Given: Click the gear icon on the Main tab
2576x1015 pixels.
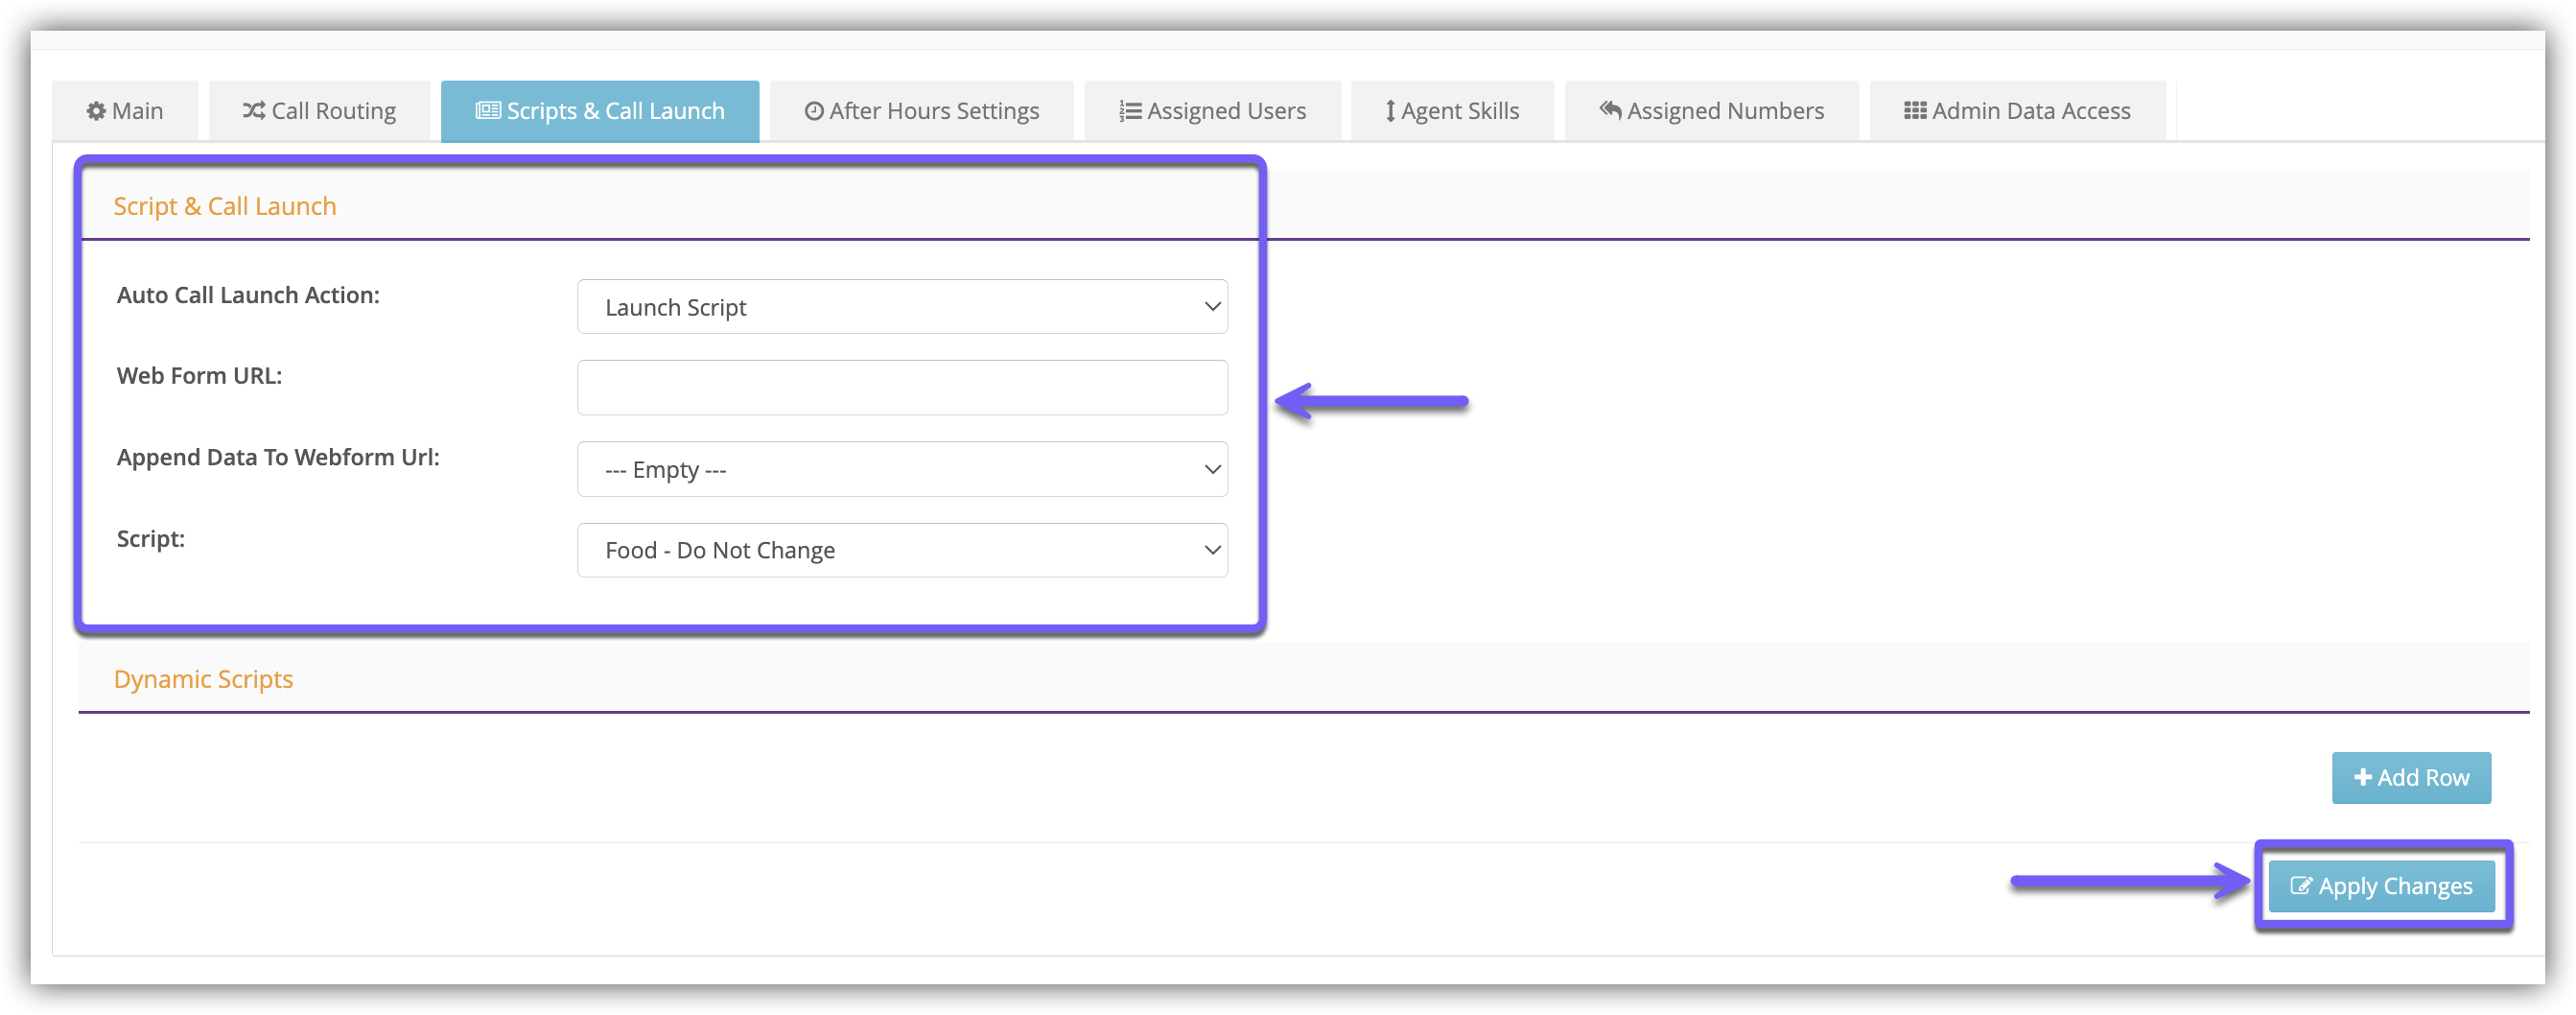Looking at the screenshot, I should coord(96,111).
